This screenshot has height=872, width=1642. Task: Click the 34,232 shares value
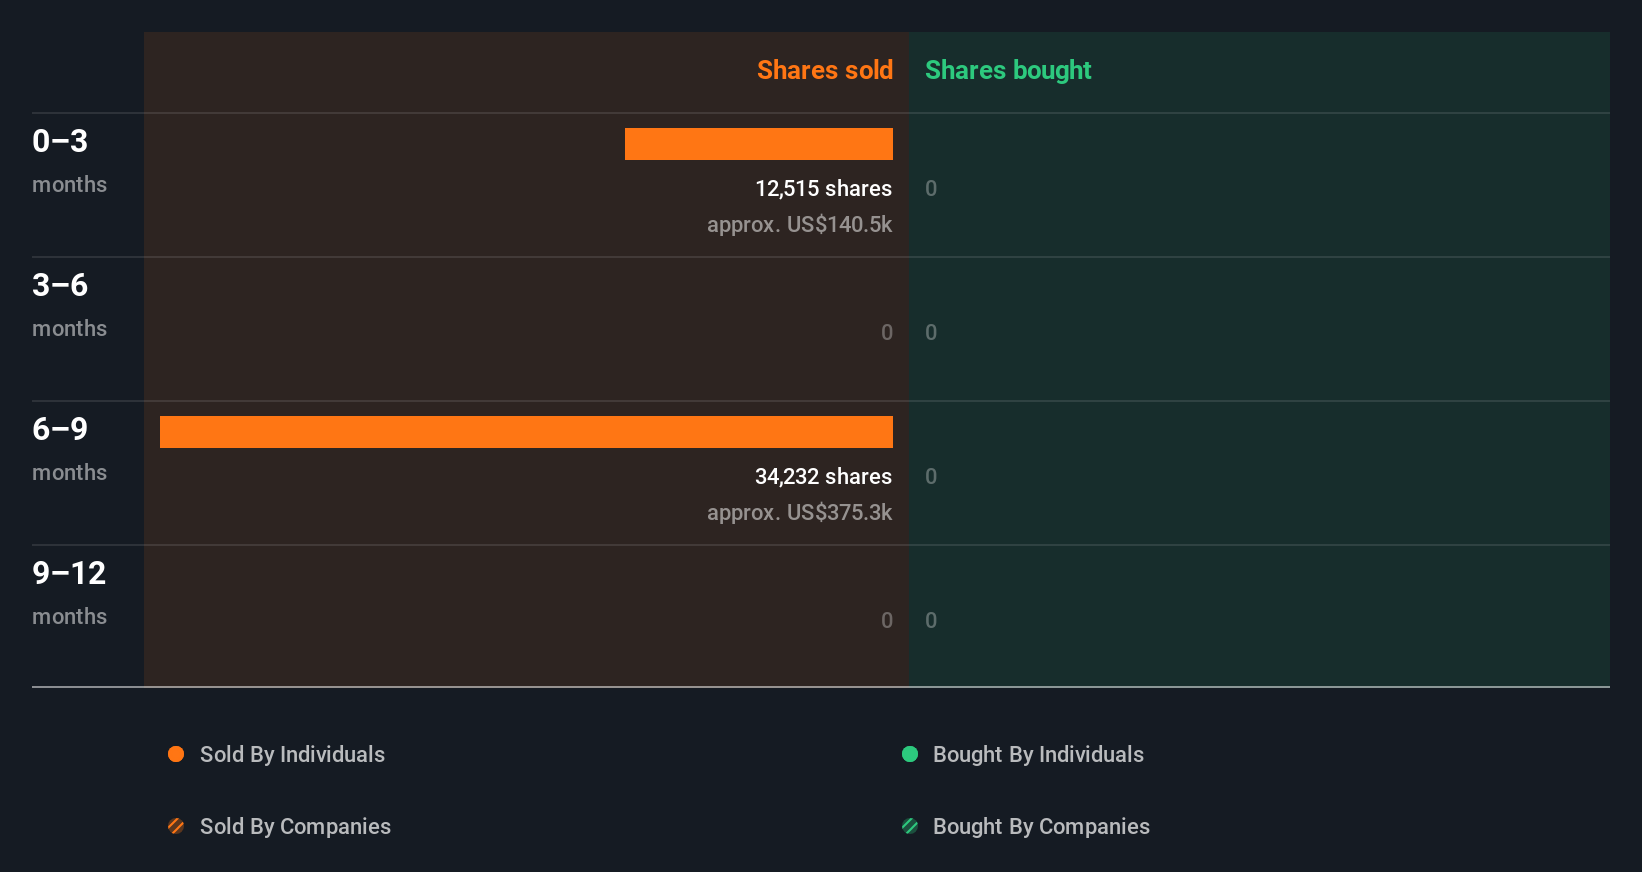(x=823, y=477)
